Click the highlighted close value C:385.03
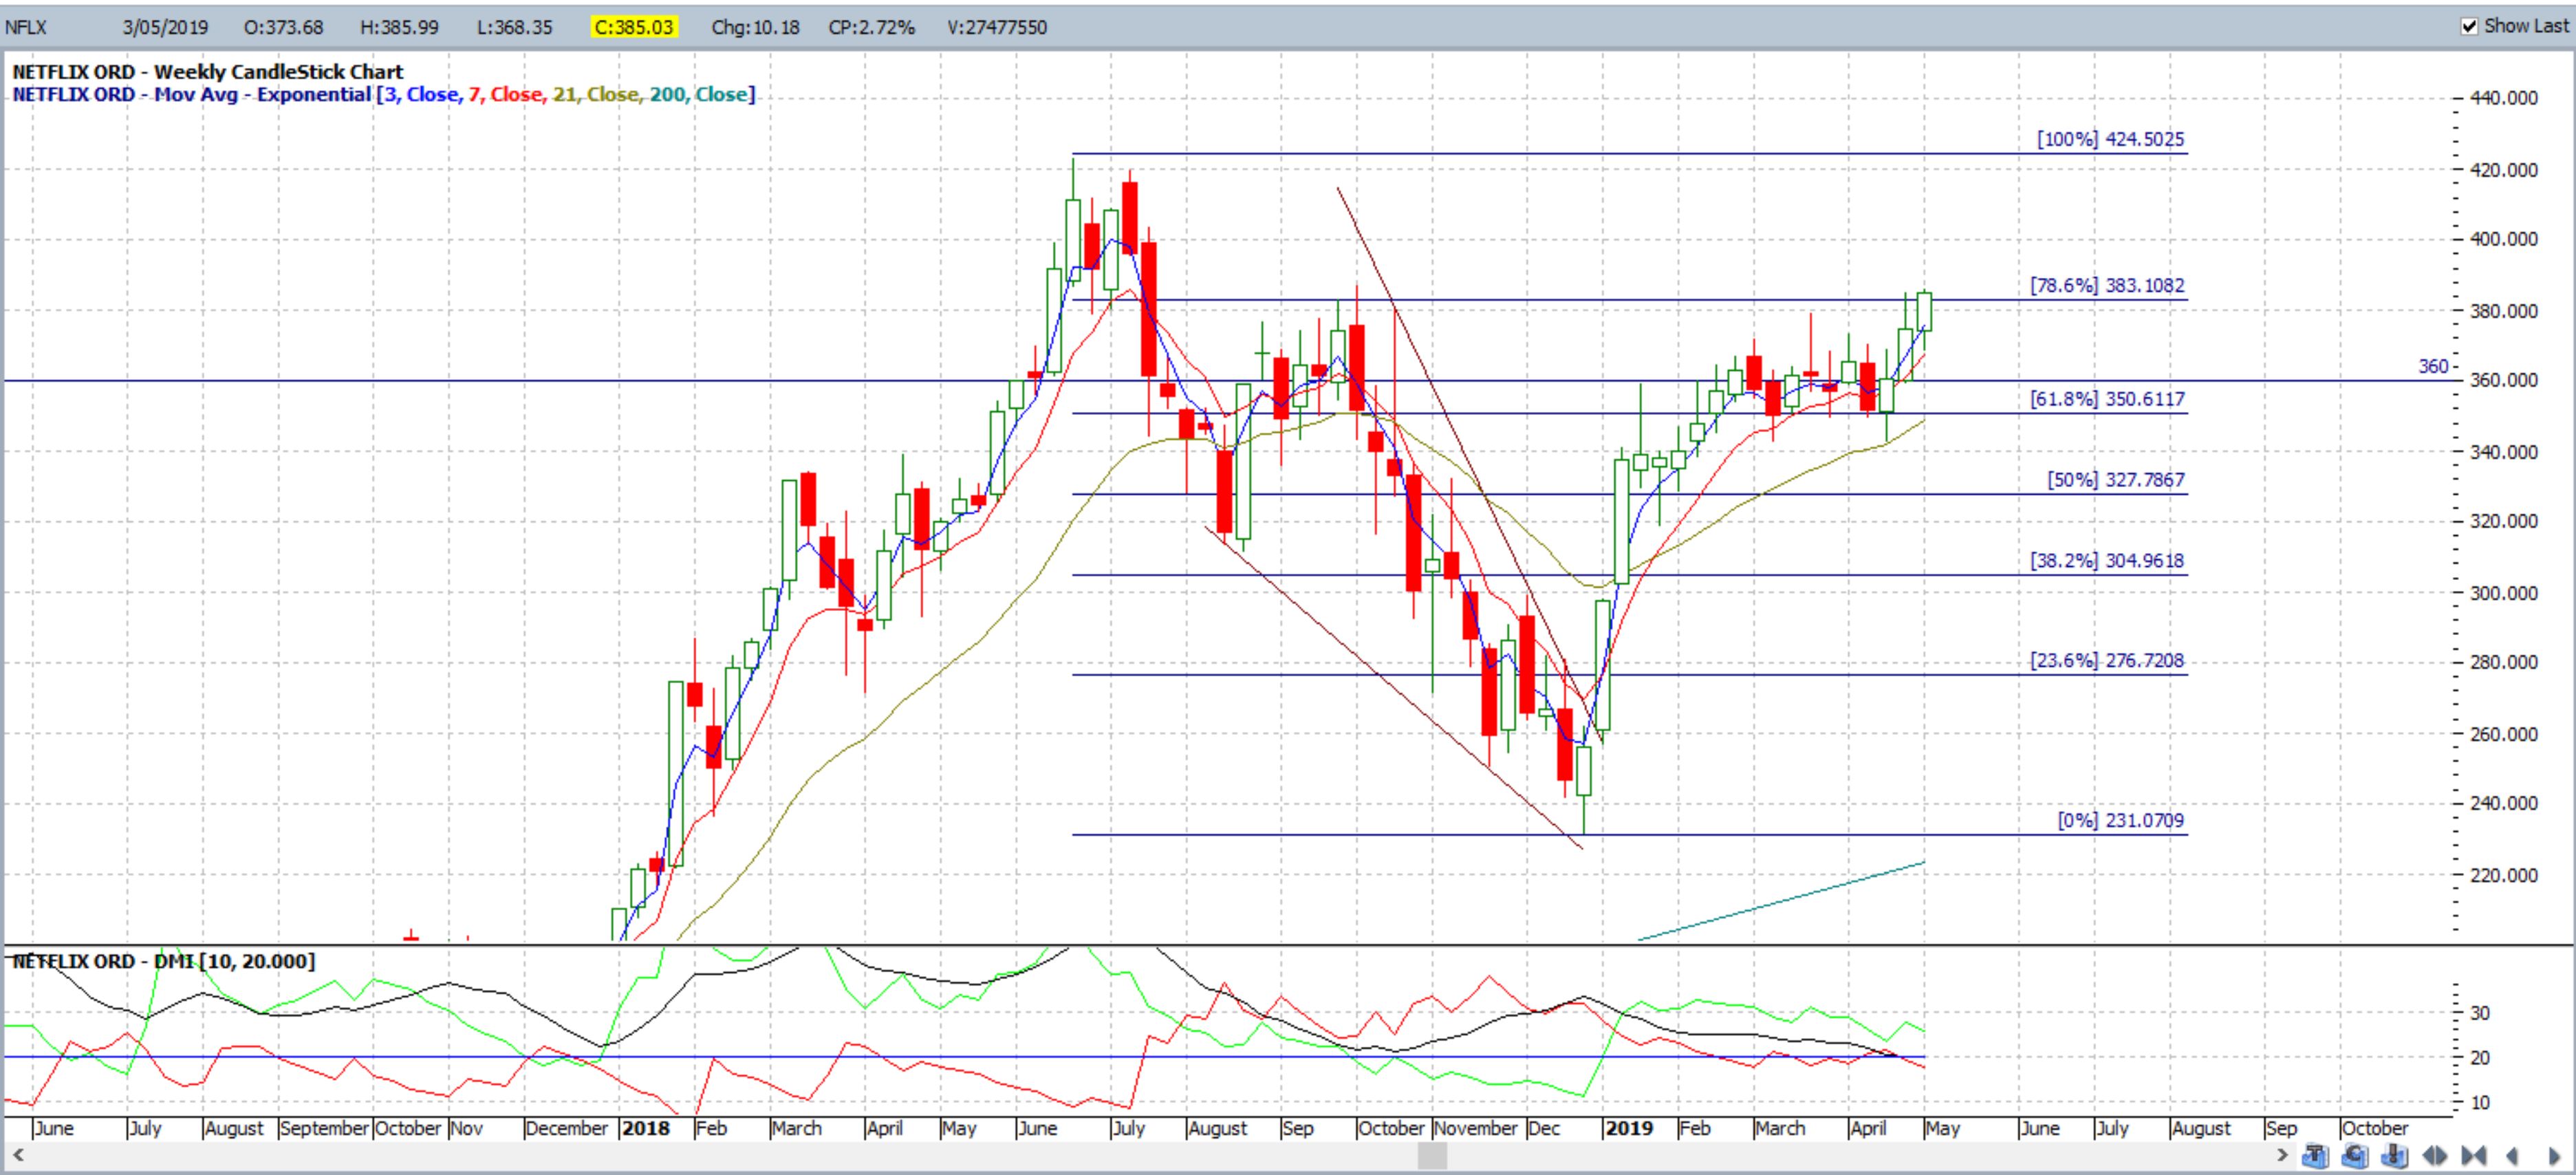Image resolution: width=2576 pixels, height=1175 pixels. (634, 27)
